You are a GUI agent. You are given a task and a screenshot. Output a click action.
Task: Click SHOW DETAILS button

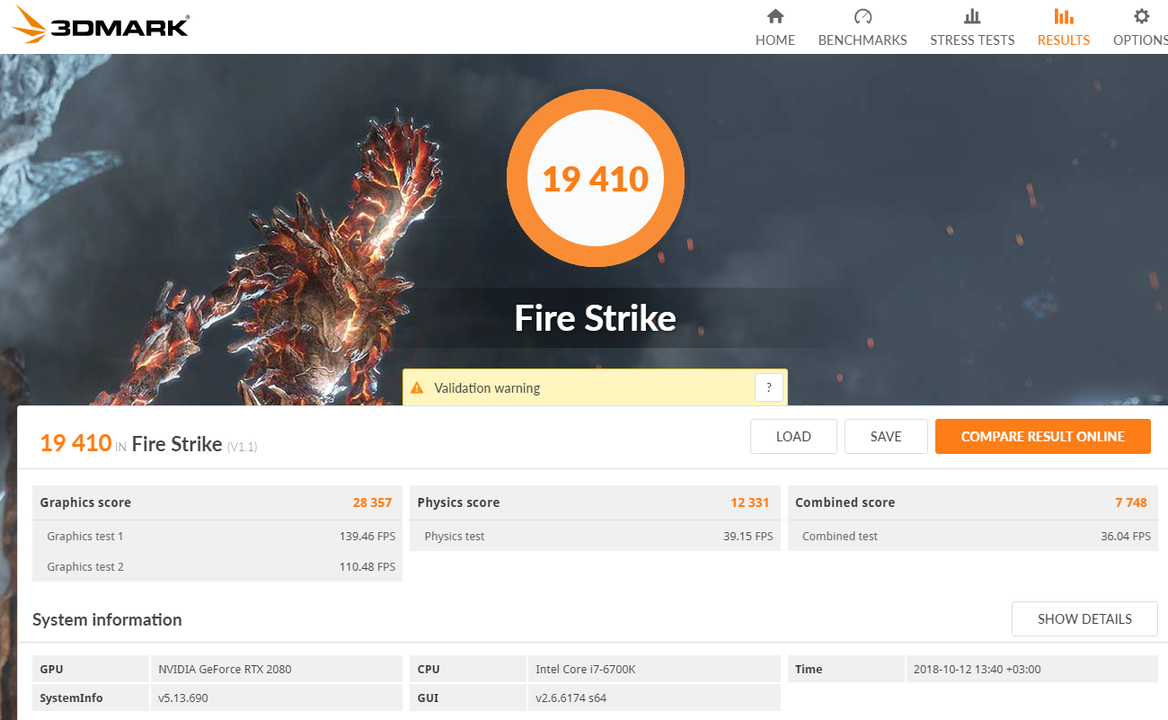click(x=1085, y=619)
